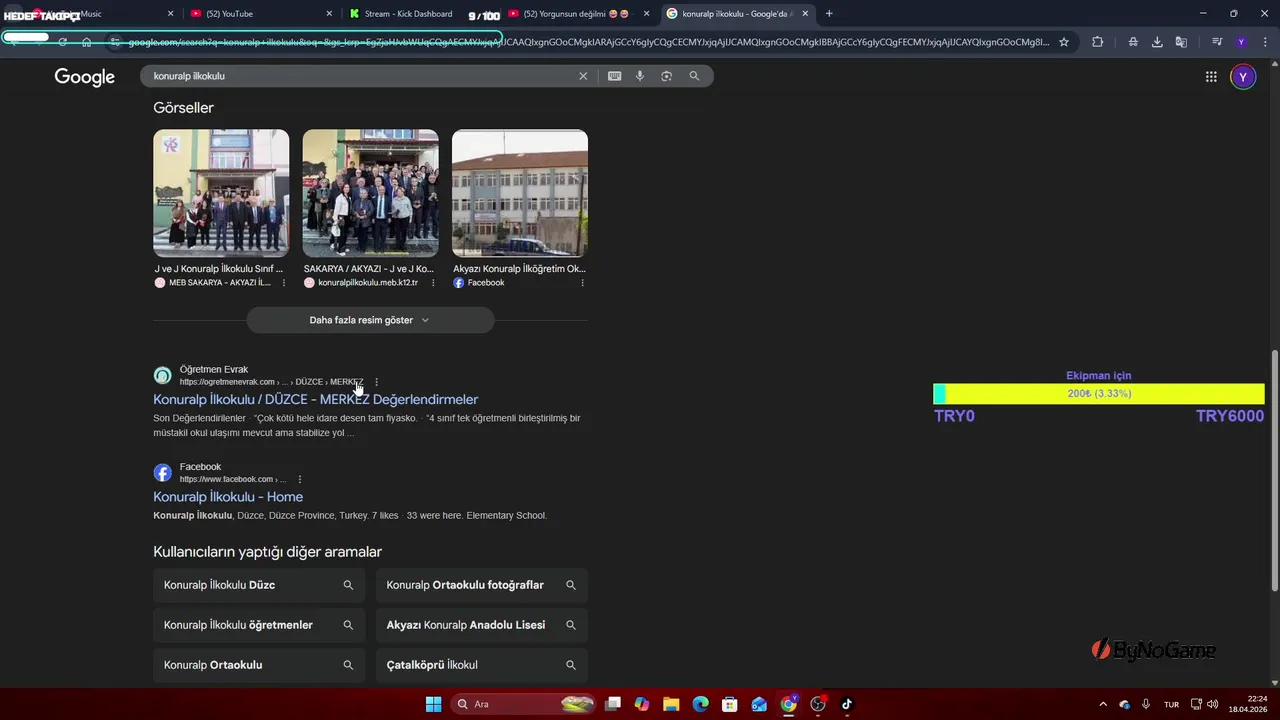Screen dimensions: 1280x720
Task: Open options for Facebook Home result
Action: click(299, 479)
